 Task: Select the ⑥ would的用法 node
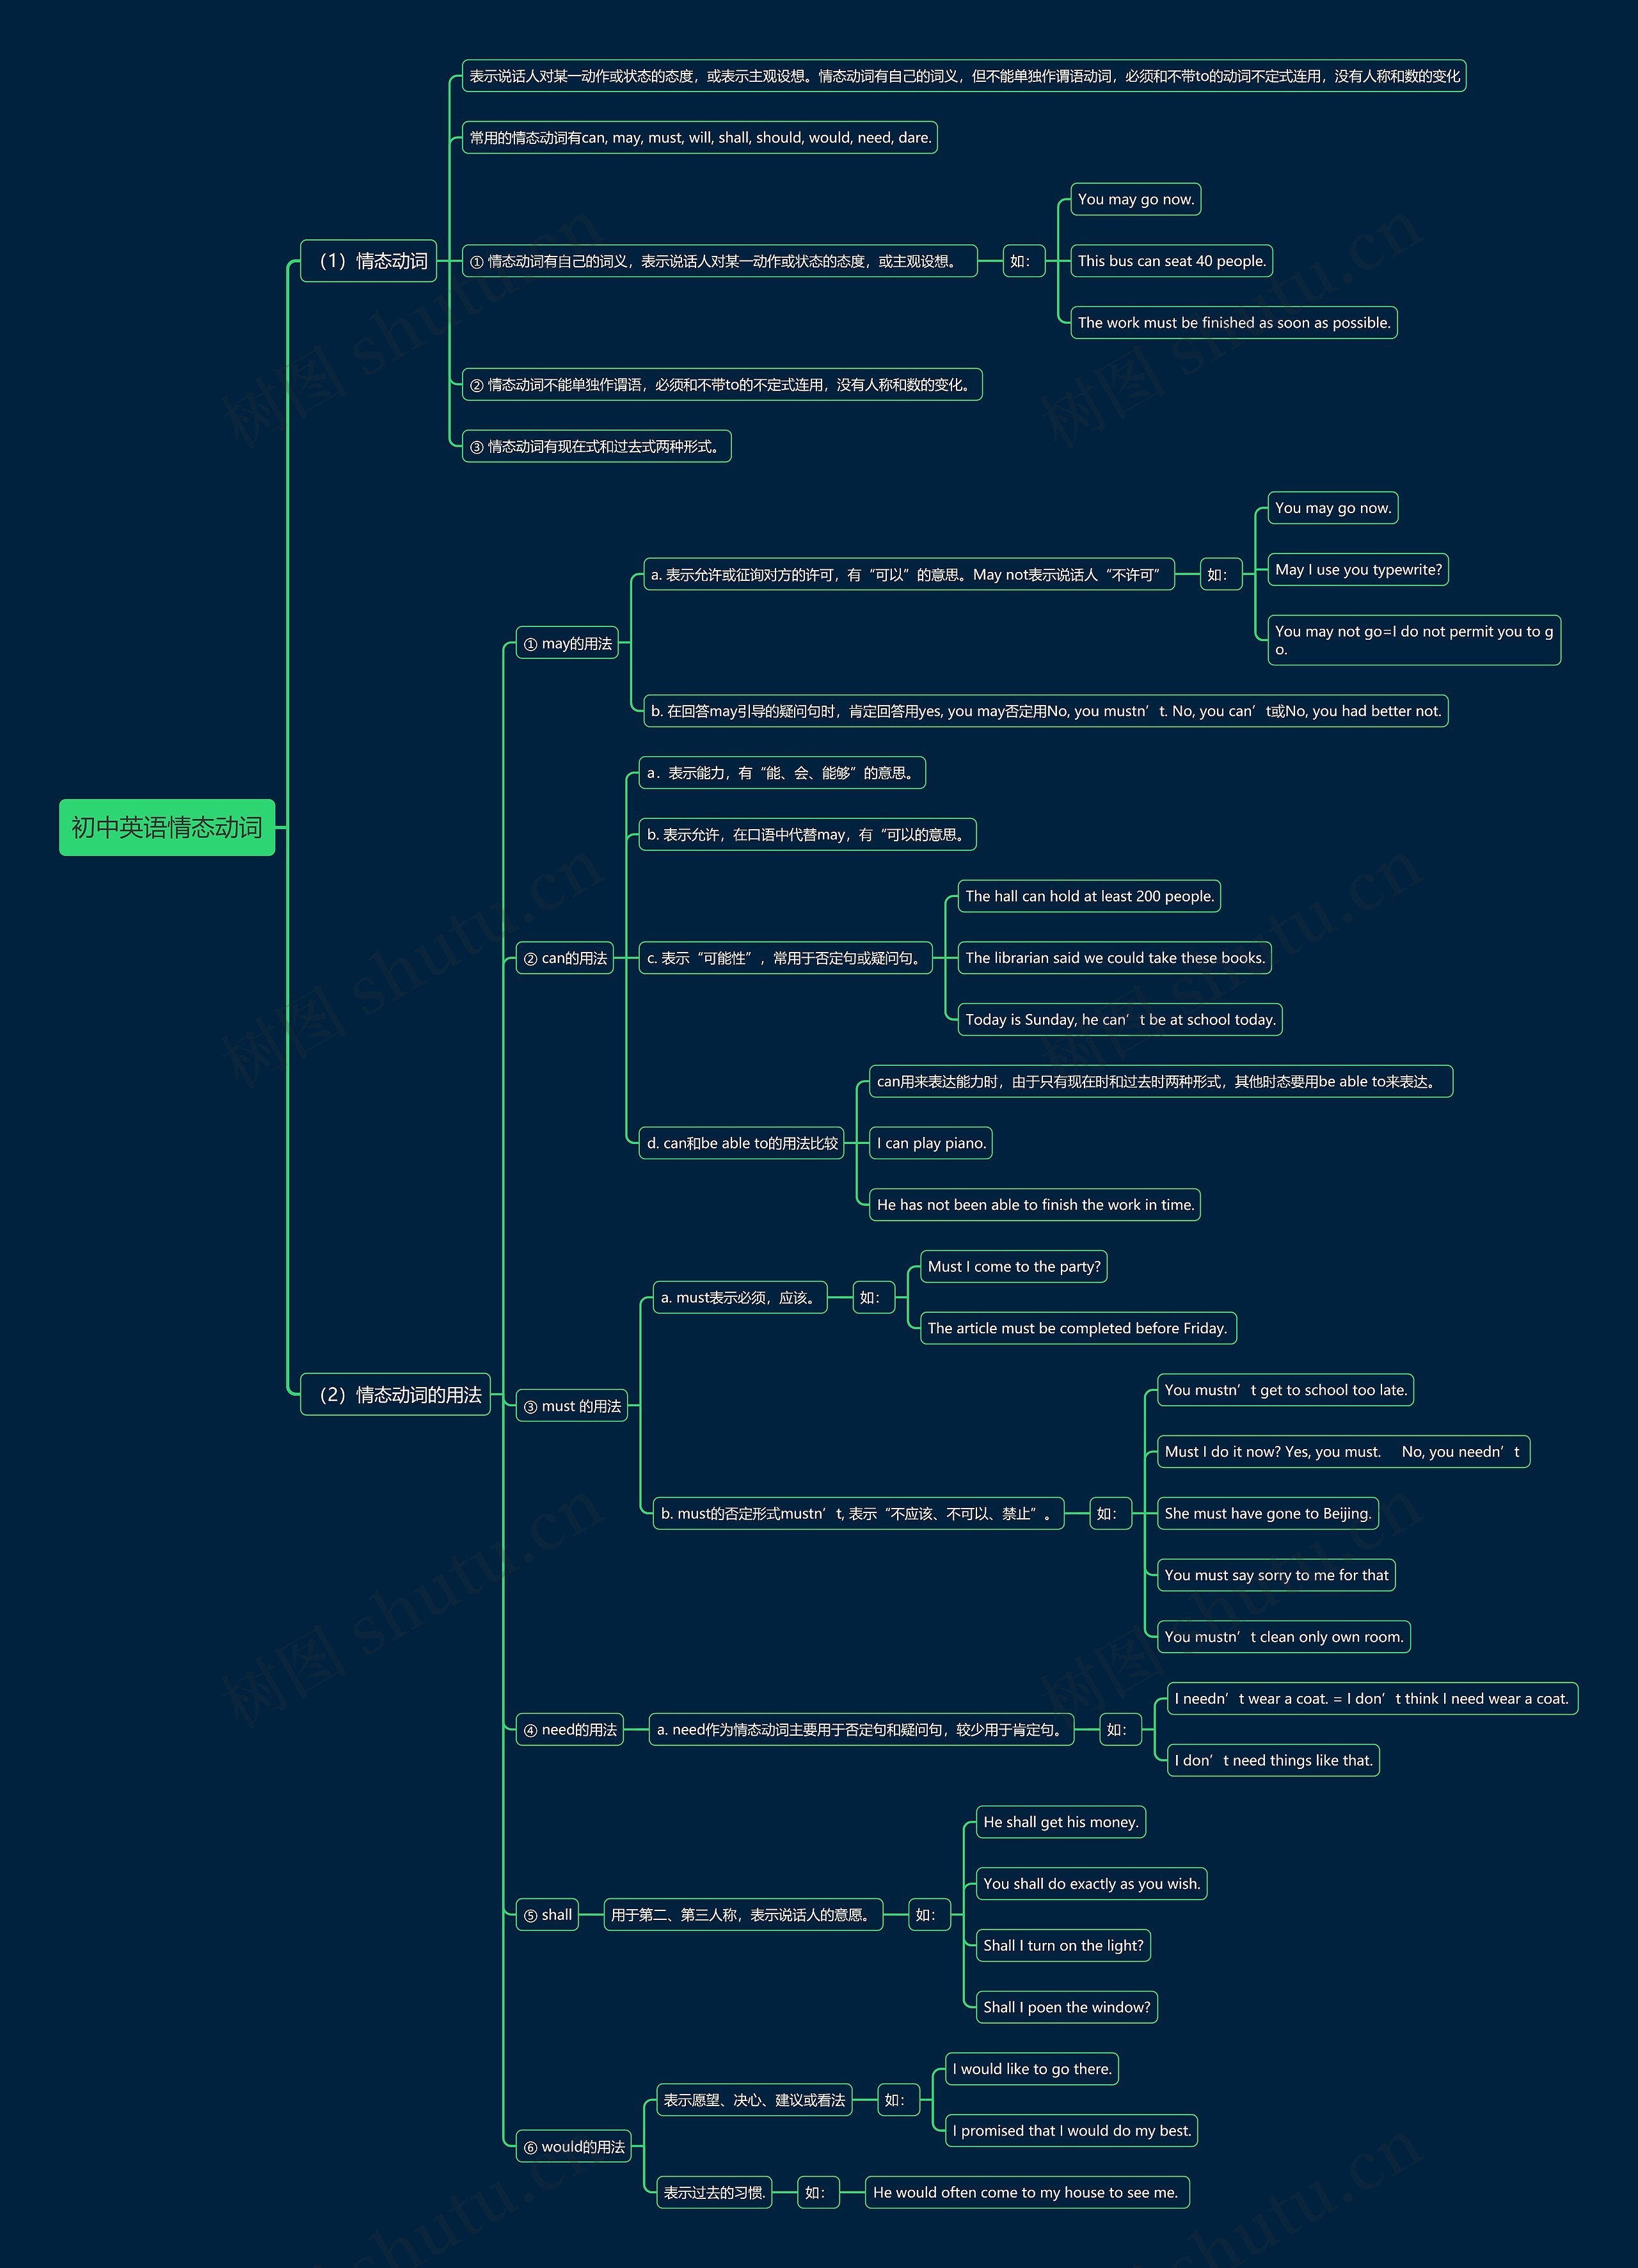(x=574, y=2147)
